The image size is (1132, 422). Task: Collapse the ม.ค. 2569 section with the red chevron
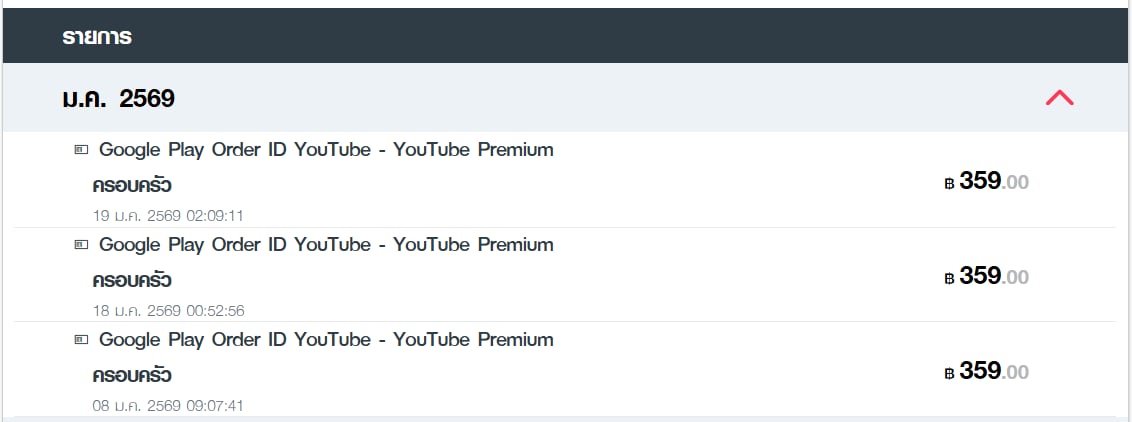(1059, 98)
